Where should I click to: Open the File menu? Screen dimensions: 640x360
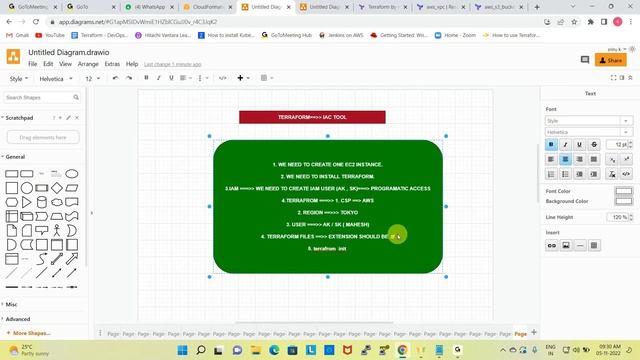coord(33,64)
